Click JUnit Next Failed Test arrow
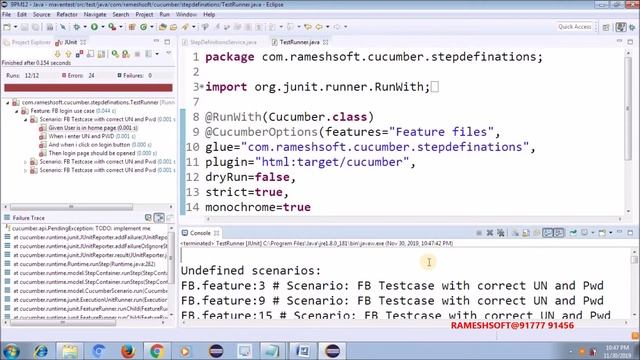 (58, 54)
